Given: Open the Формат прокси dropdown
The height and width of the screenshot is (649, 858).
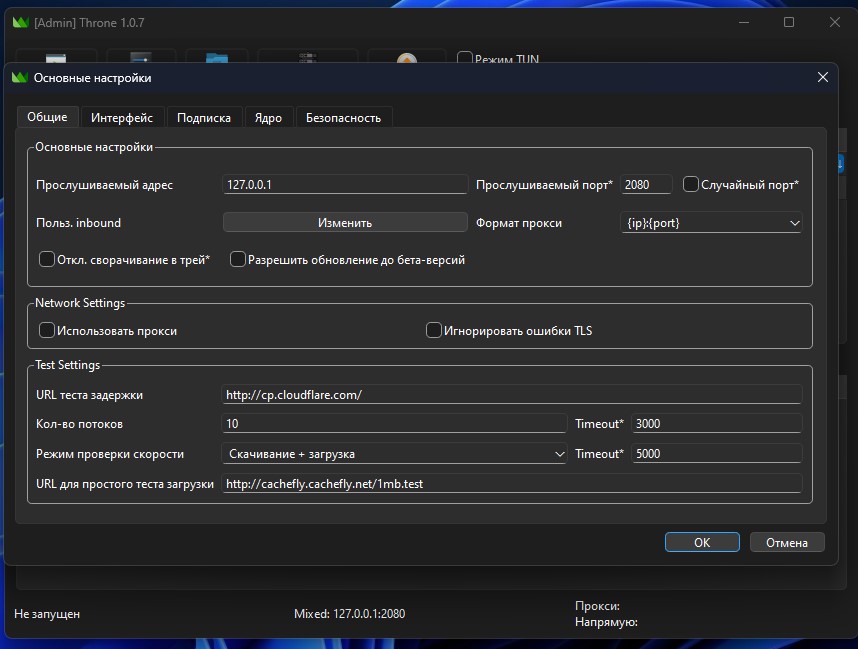Looking at the screenshot, I should click(x=711, y=223).
